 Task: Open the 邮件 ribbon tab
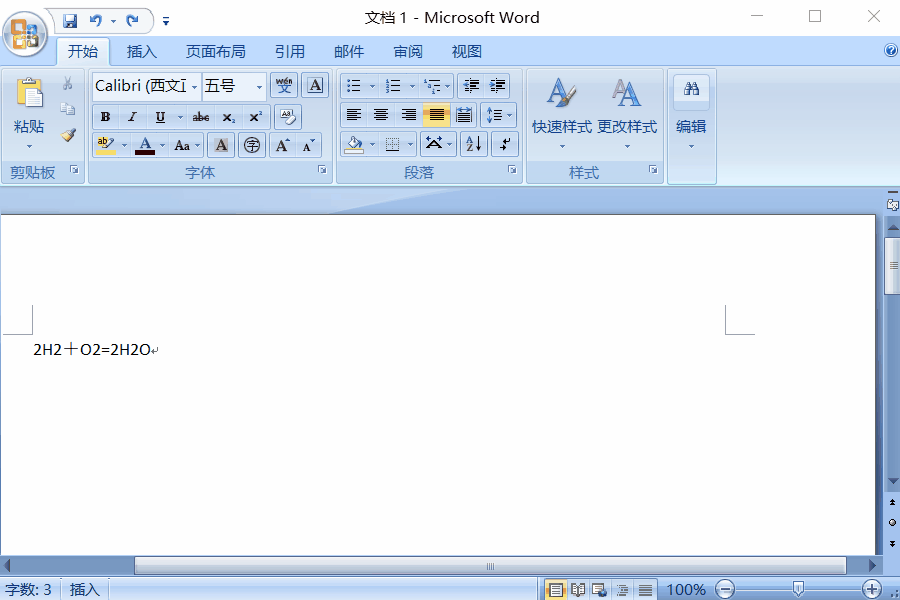coord(348,52)
